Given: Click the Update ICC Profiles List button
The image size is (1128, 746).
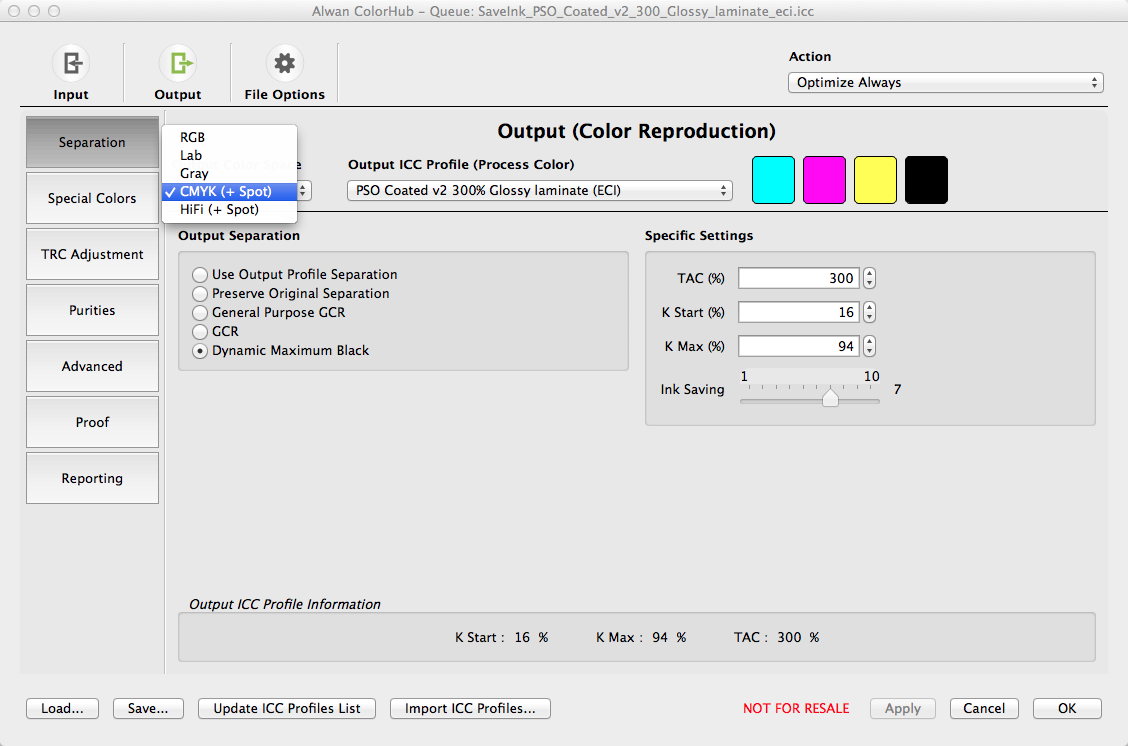Looking at the screenshot, I should [286, 708].
